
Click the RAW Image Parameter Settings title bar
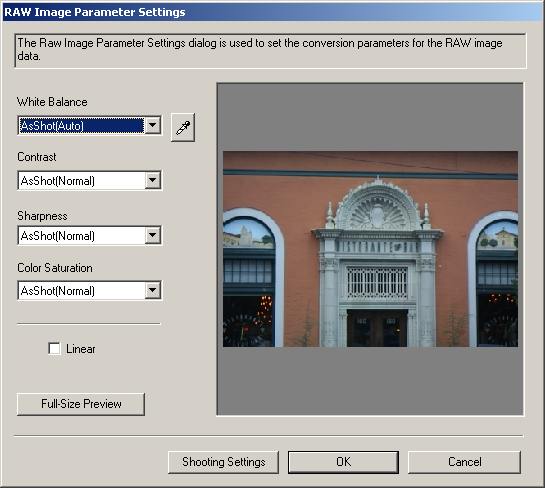272,12
